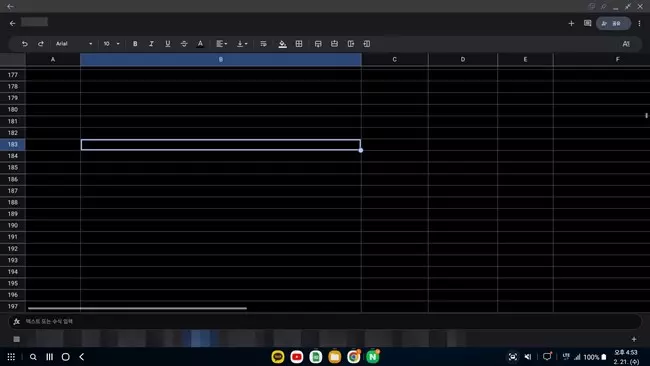This screenshot has height=366, width=650.
Task: Select row 190 header
Action: coord(13,225)
